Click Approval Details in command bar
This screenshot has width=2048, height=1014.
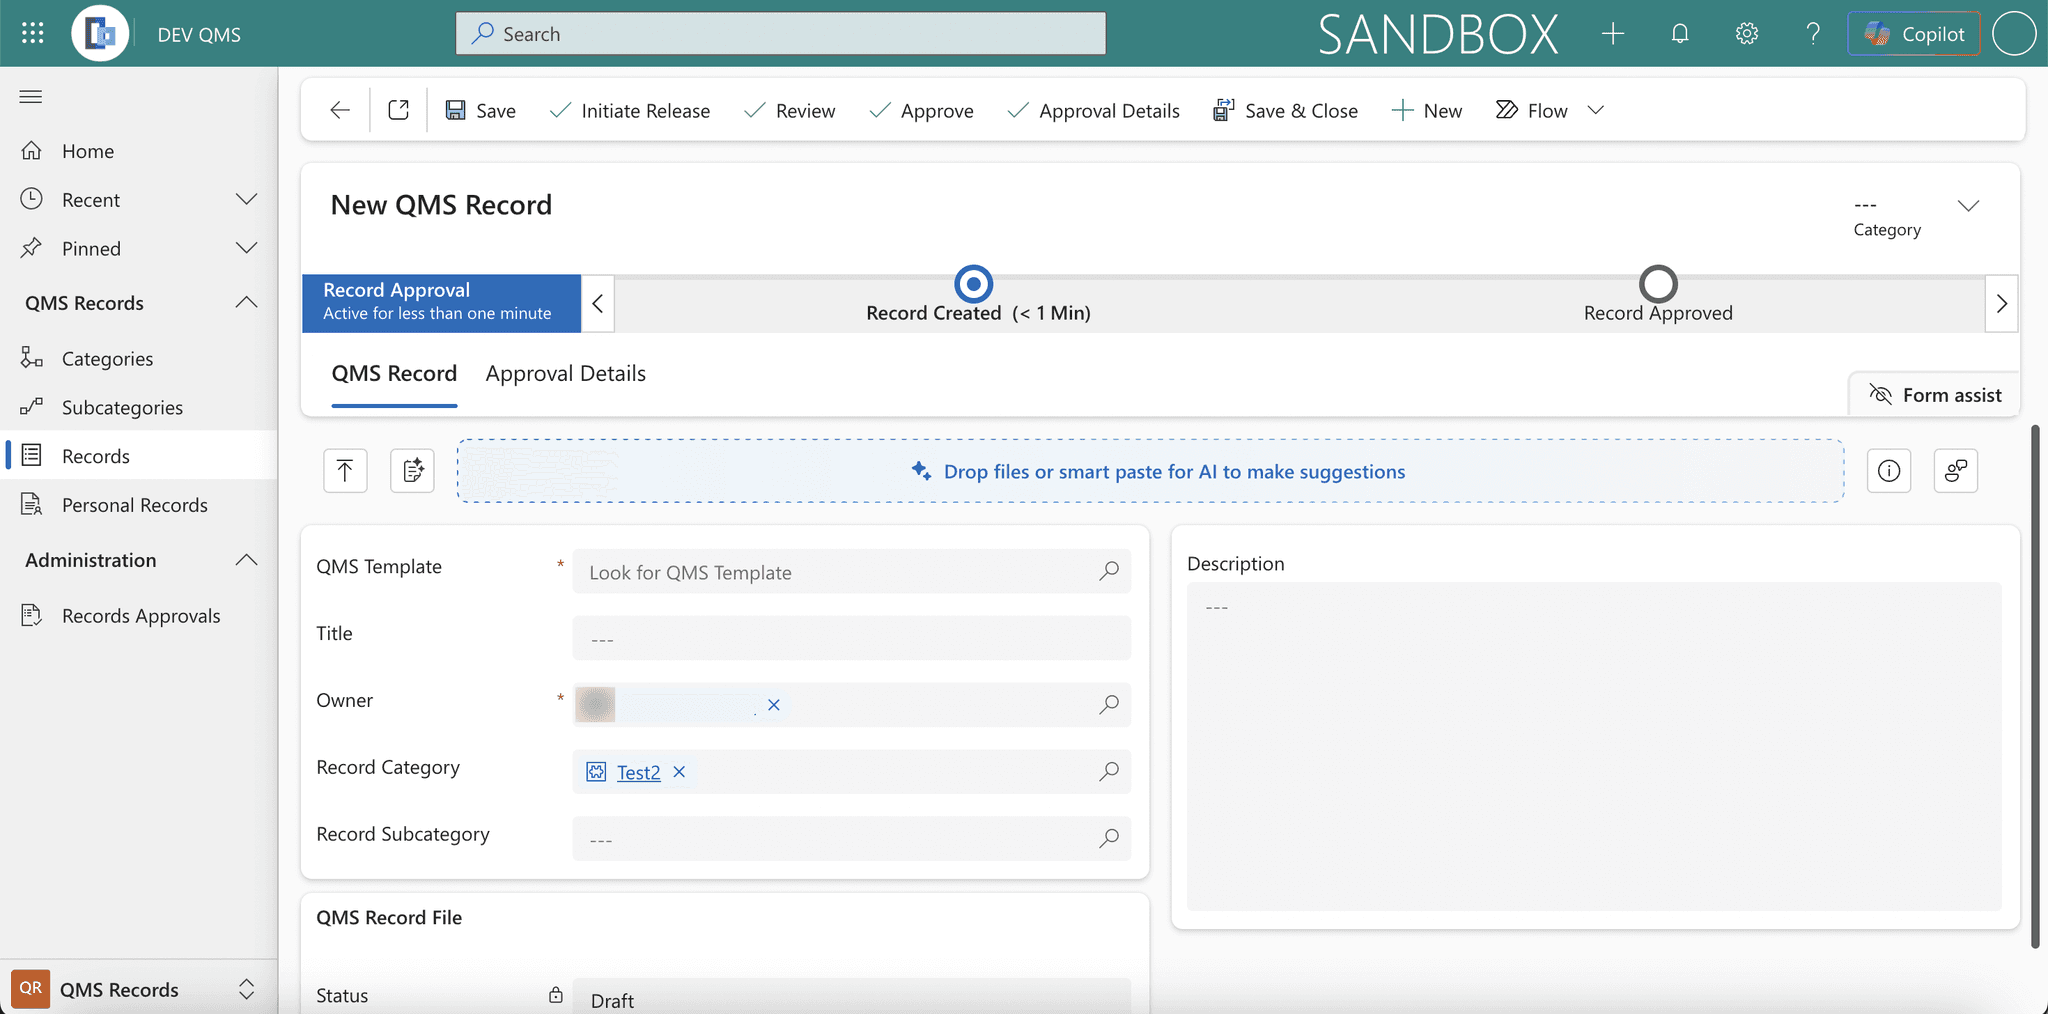click(1094, 110)
